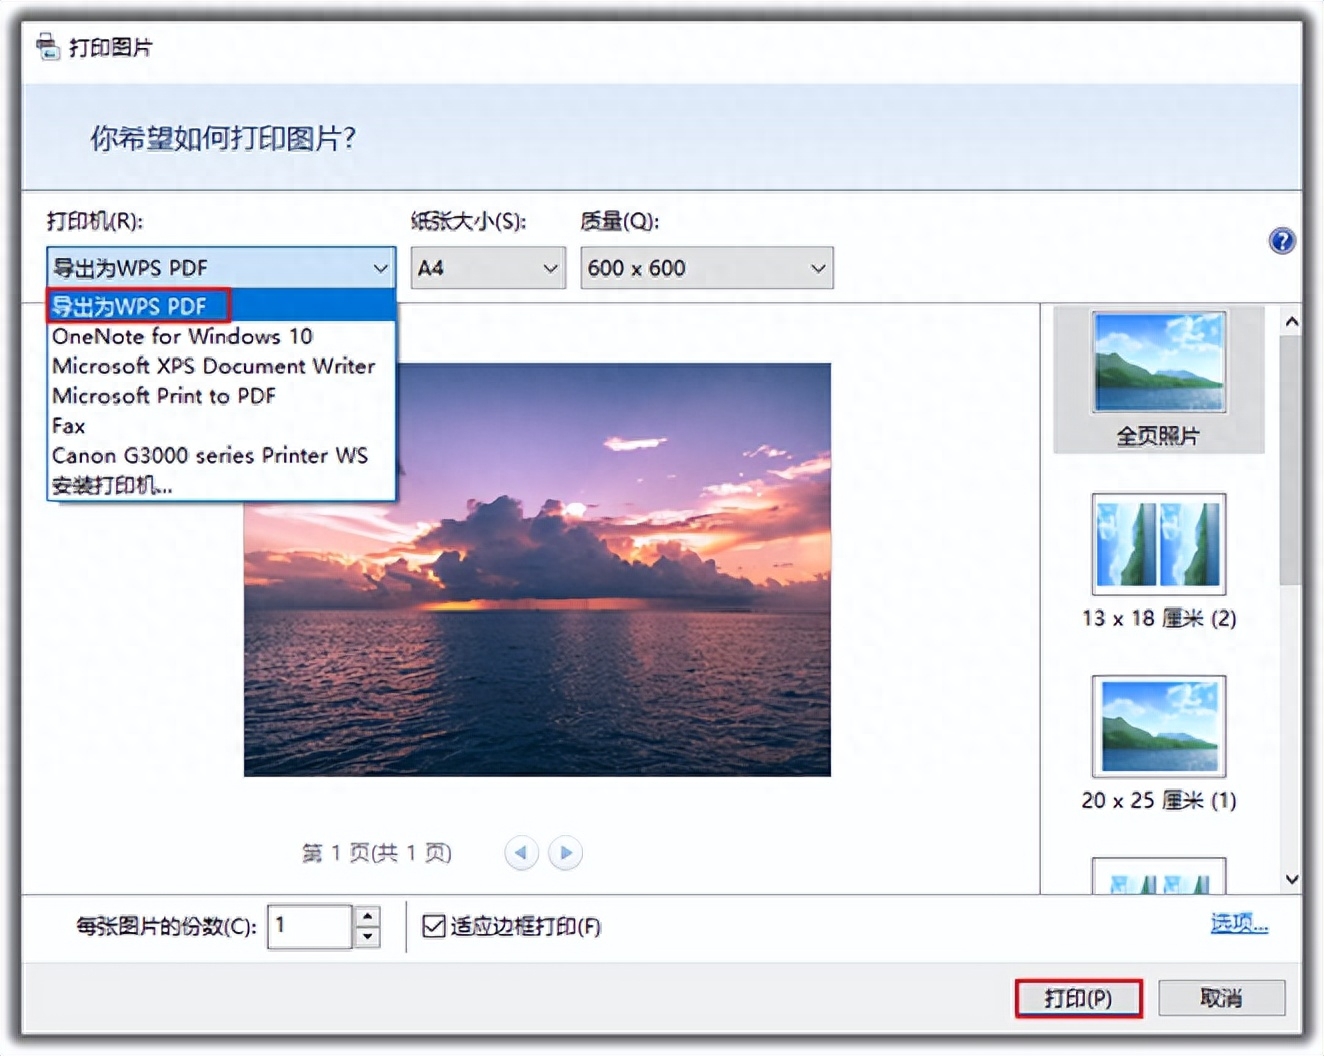Choose Microsoft Print to PDF
This screenshot has width=1324, height=1056.
tap(221, 396)
